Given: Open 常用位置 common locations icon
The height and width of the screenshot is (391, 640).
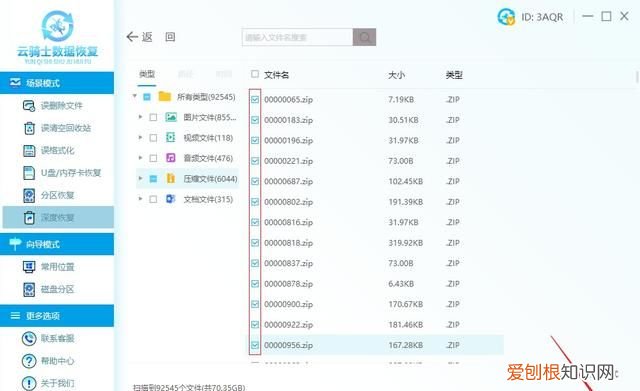Looking at the screenshot, I should [29, 267].
